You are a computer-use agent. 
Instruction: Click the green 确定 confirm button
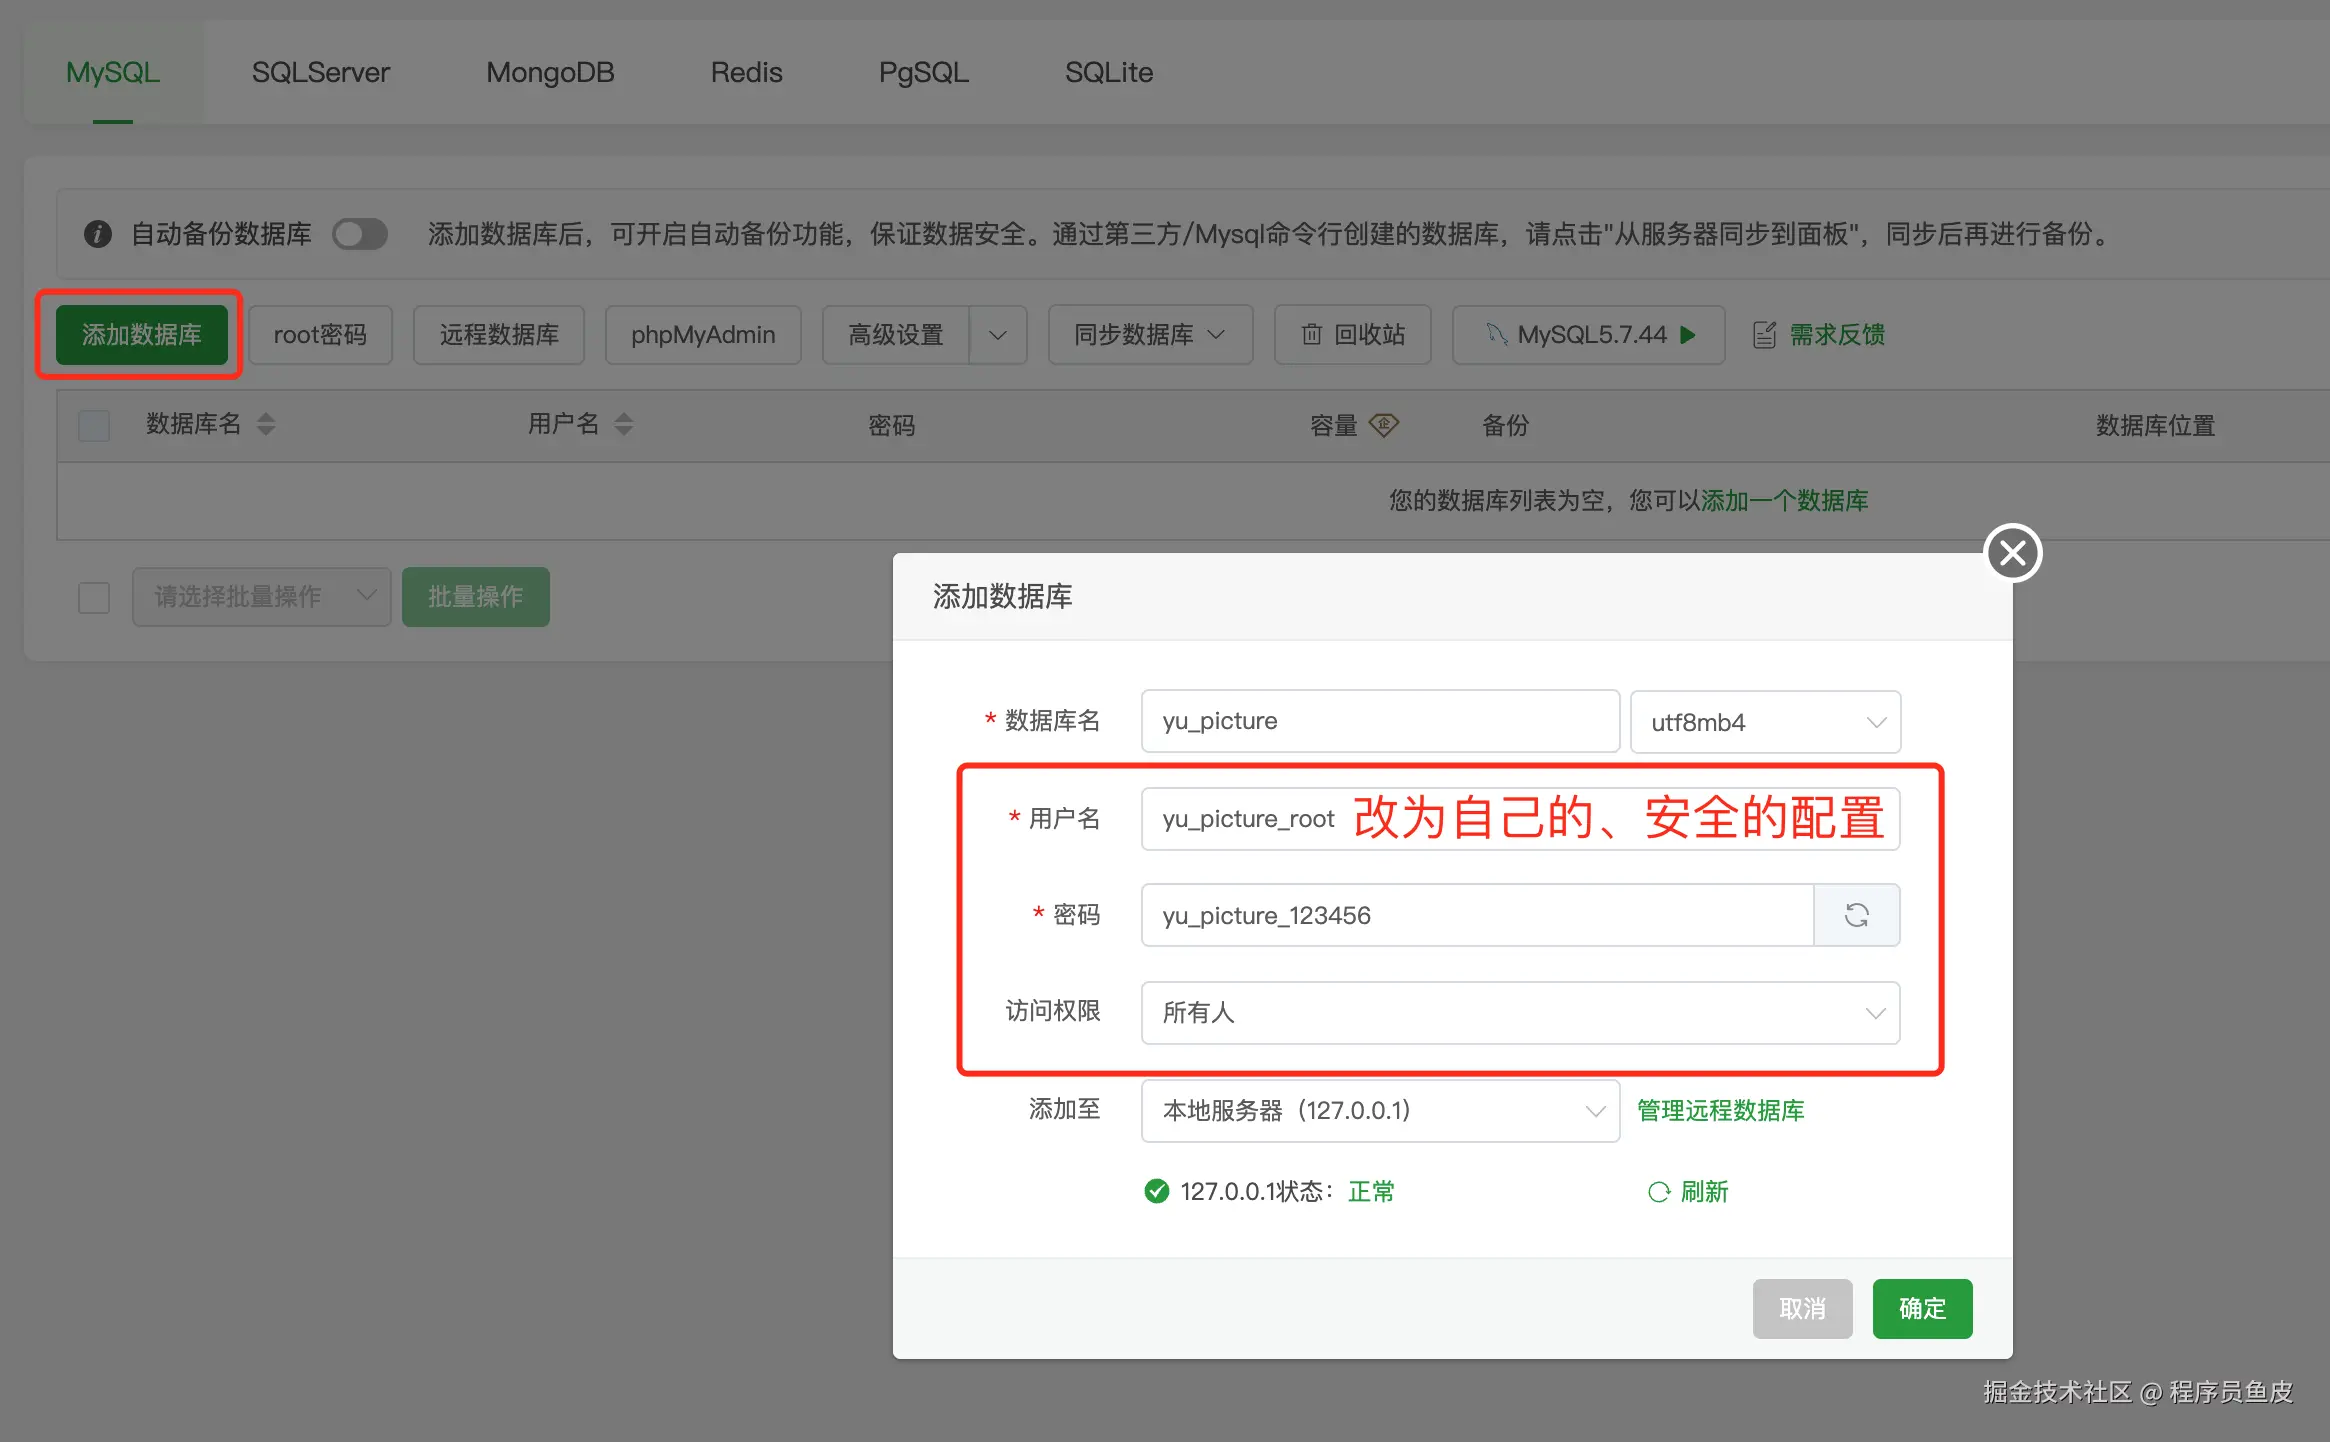[1921, 1308]
